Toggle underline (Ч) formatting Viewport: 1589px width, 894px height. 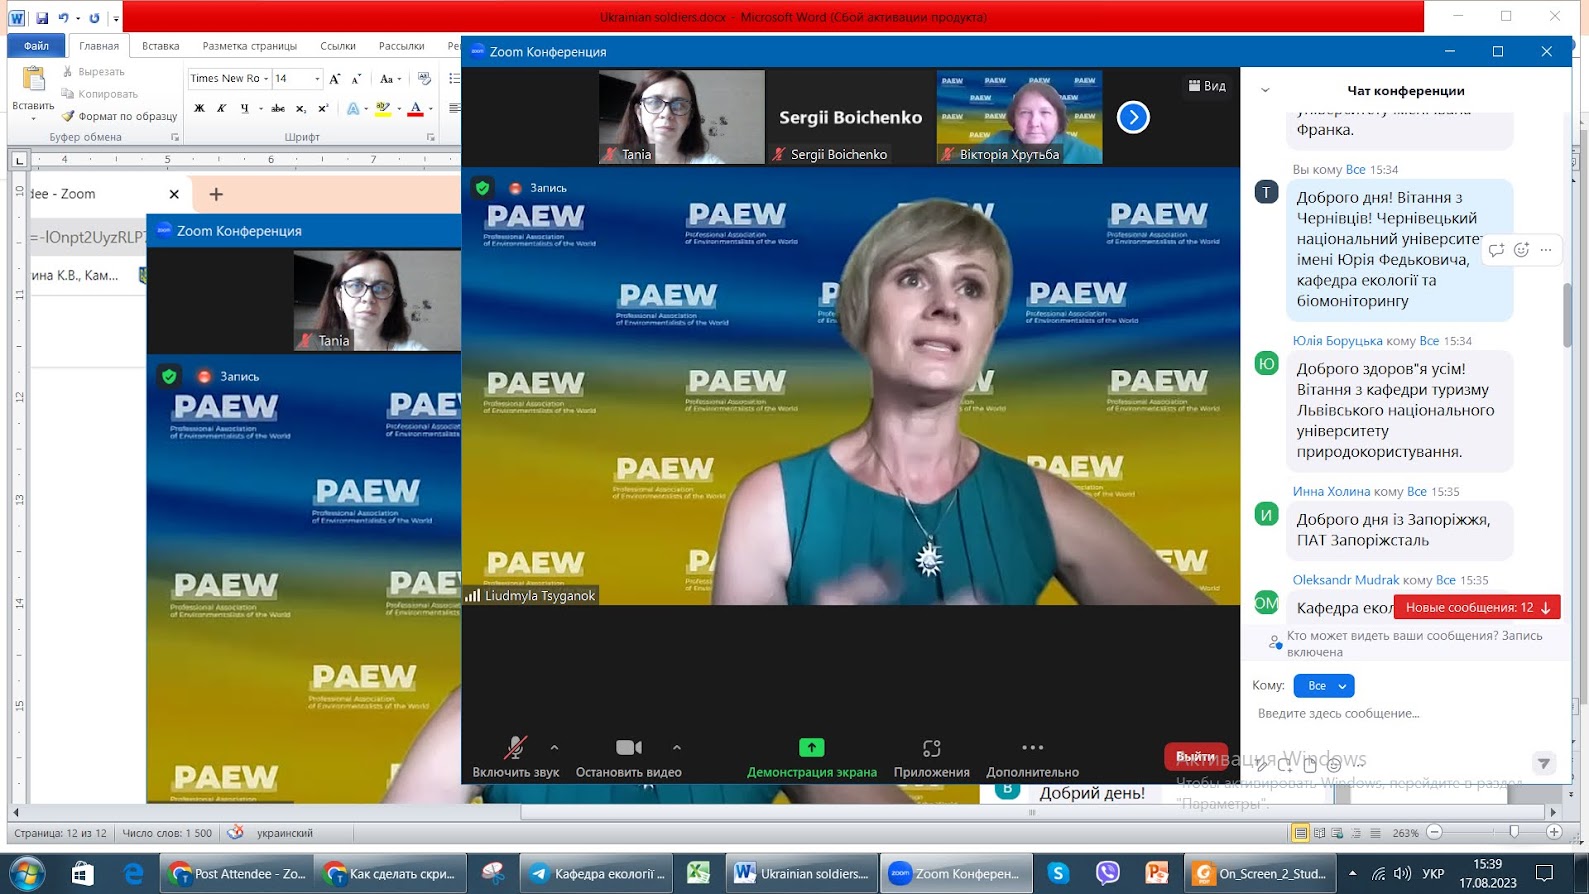(244, 108)
